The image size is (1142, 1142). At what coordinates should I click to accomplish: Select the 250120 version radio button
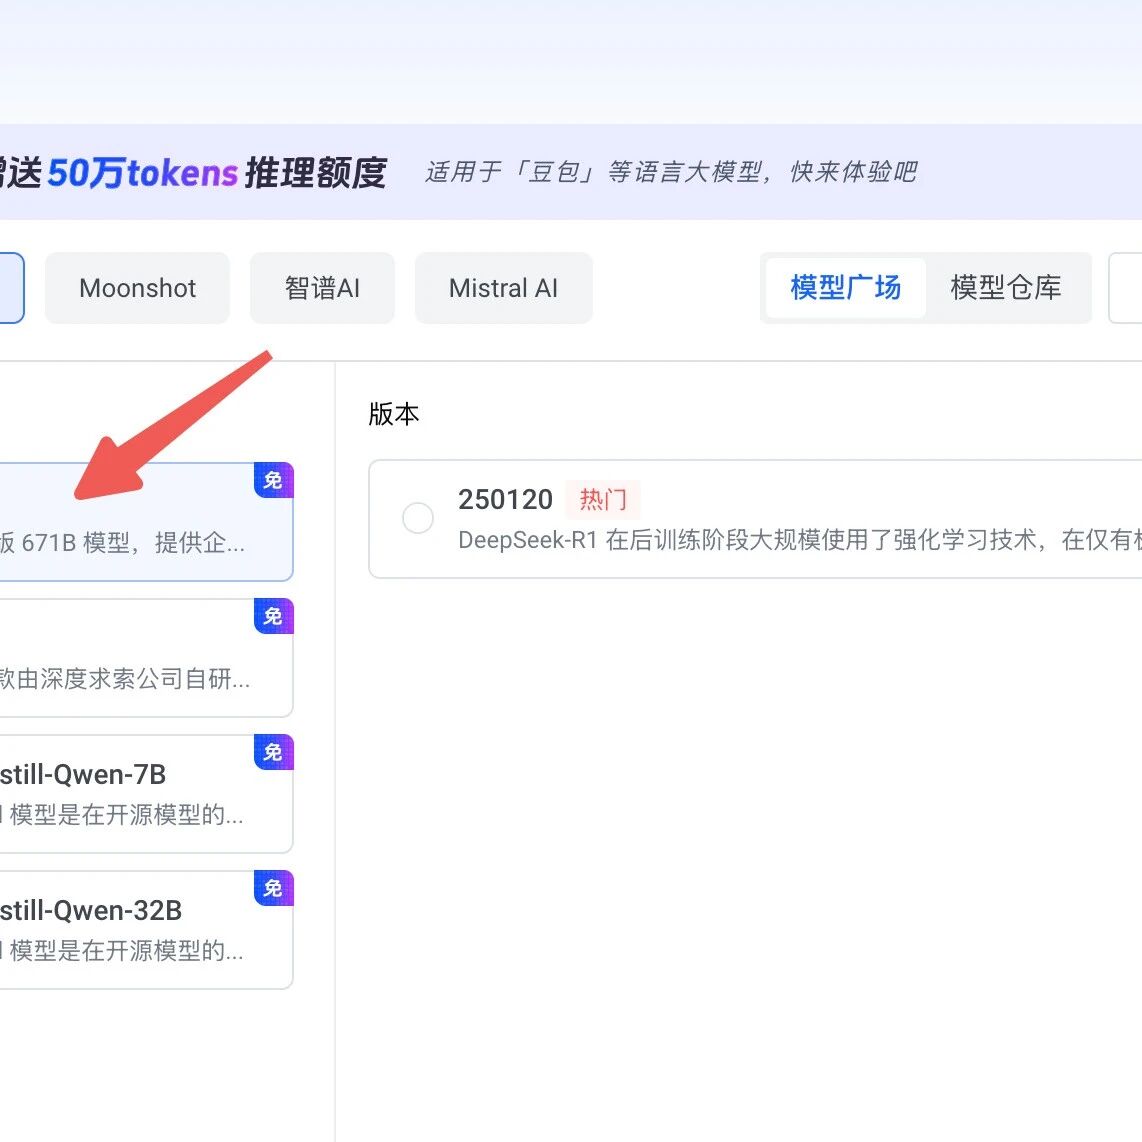point(417,518)
